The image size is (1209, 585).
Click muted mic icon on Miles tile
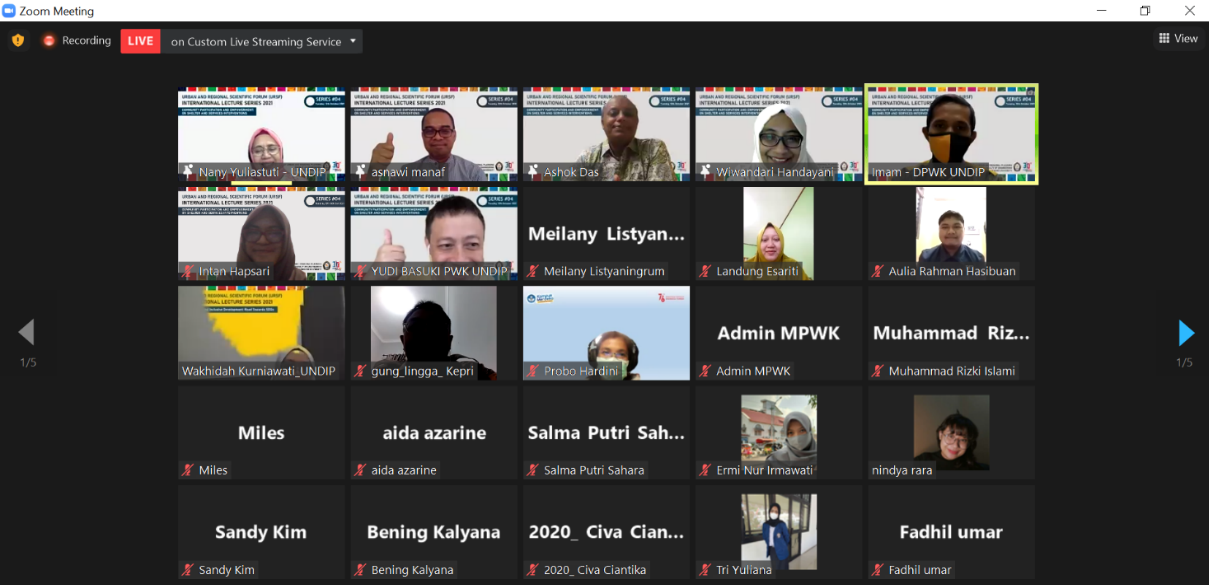coord(187,470)
